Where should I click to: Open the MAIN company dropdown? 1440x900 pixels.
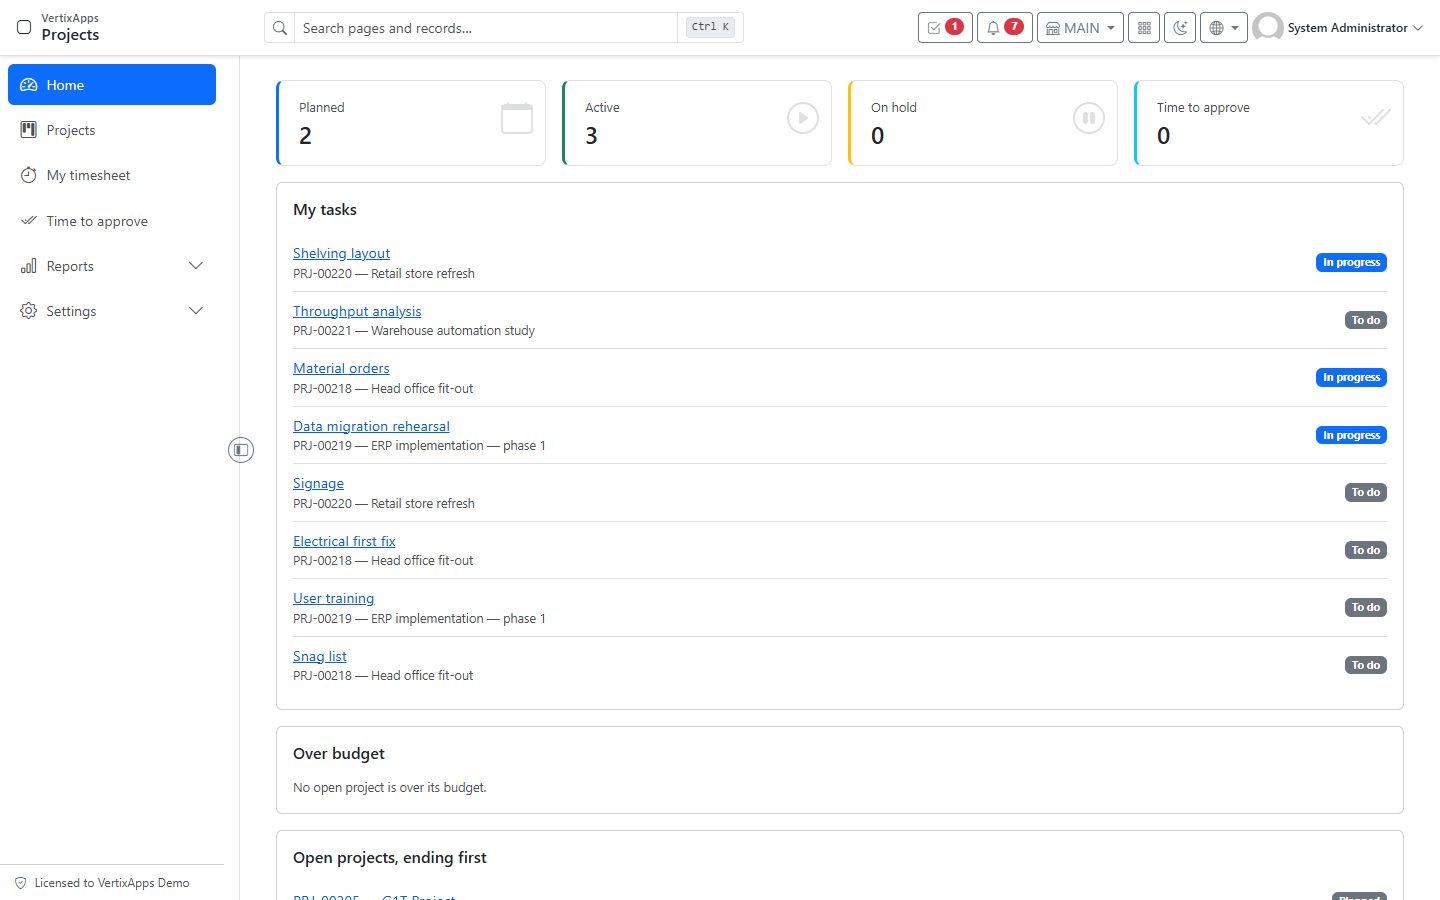(x=1080, y=28)
